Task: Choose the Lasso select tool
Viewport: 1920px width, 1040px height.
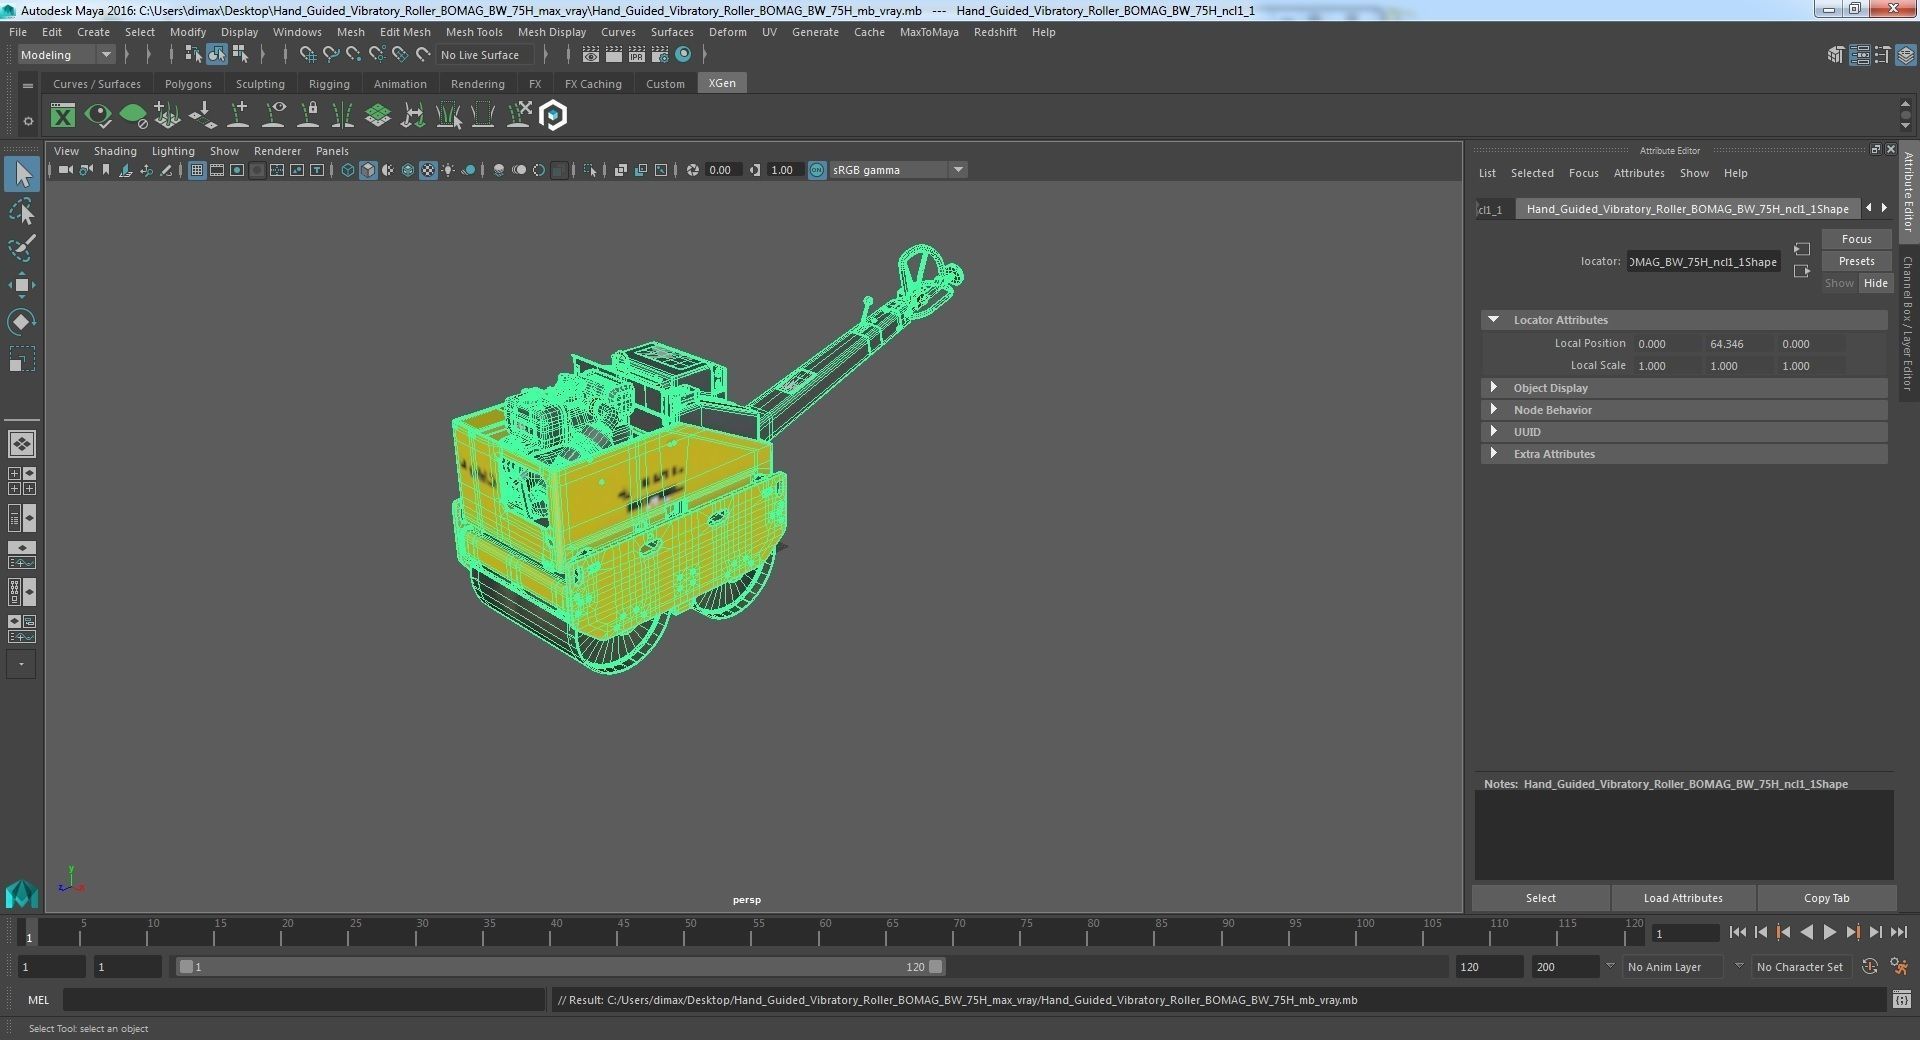Action: tap(22, 212)
